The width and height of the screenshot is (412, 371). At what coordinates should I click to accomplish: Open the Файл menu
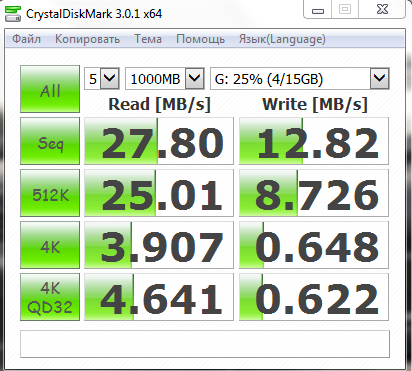26,39
